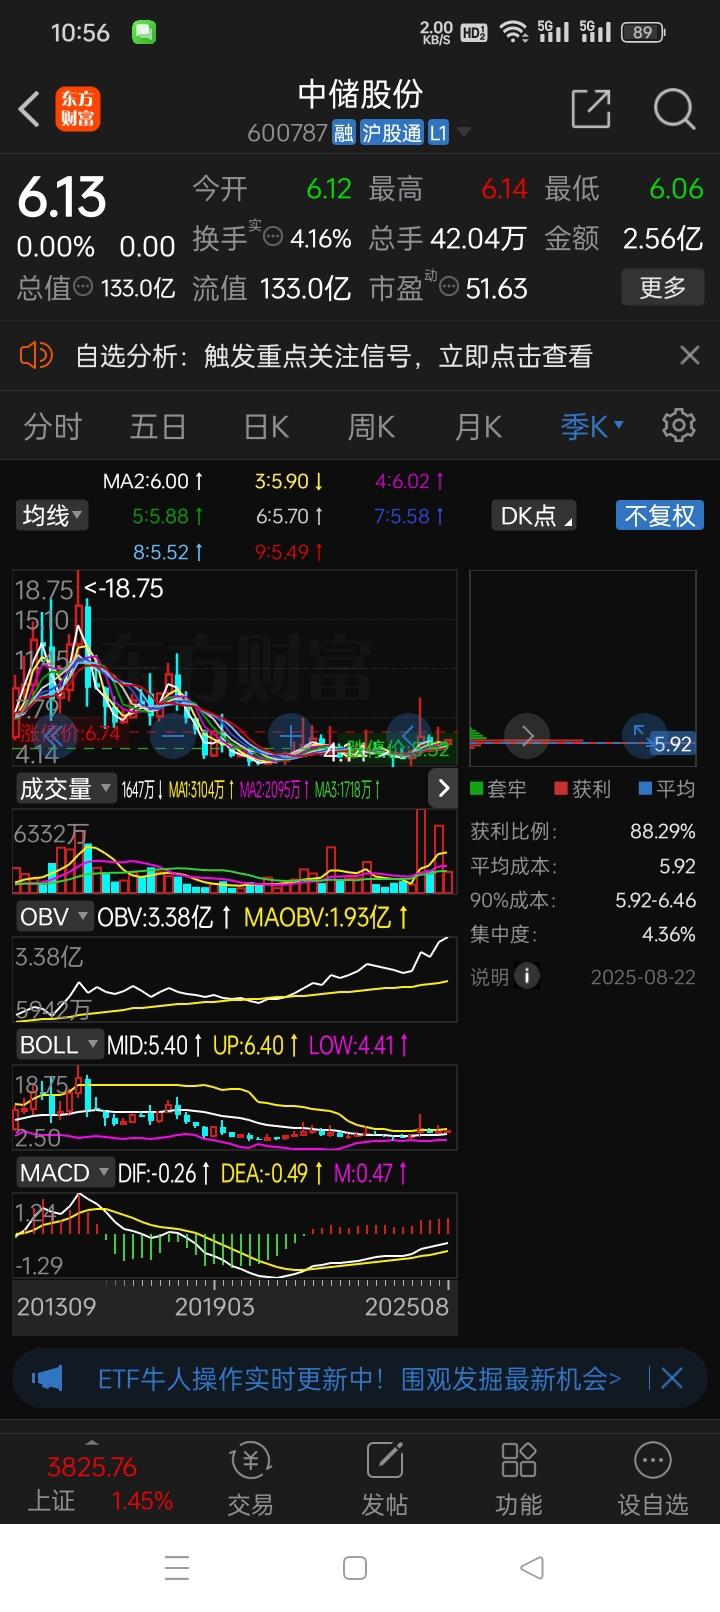Image resolution: width=720 pixels, height=1612 pixels.
Task: Tap info icon next to 换手
Action: (x=272, y=238)
